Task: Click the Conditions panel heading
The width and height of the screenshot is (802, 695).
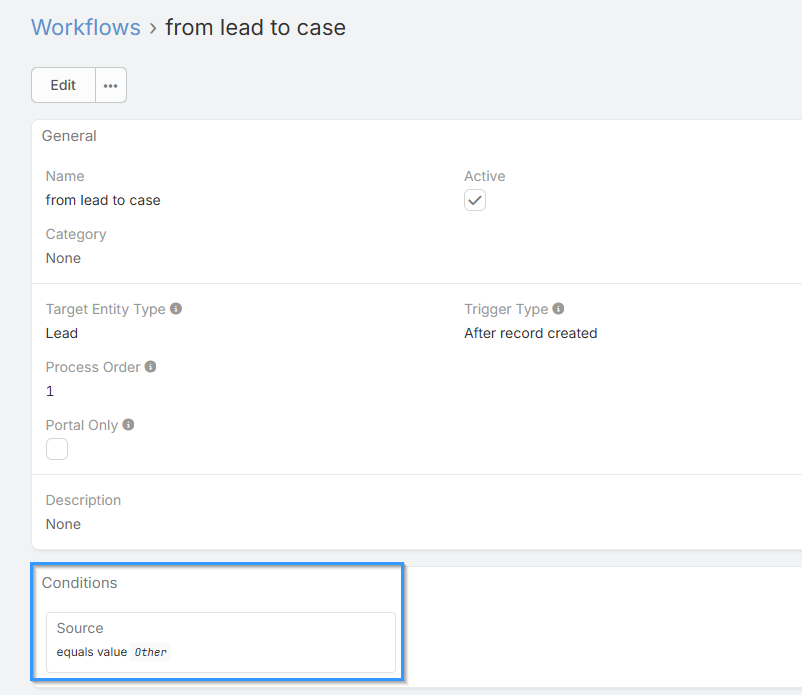Action: click(79, 583)
